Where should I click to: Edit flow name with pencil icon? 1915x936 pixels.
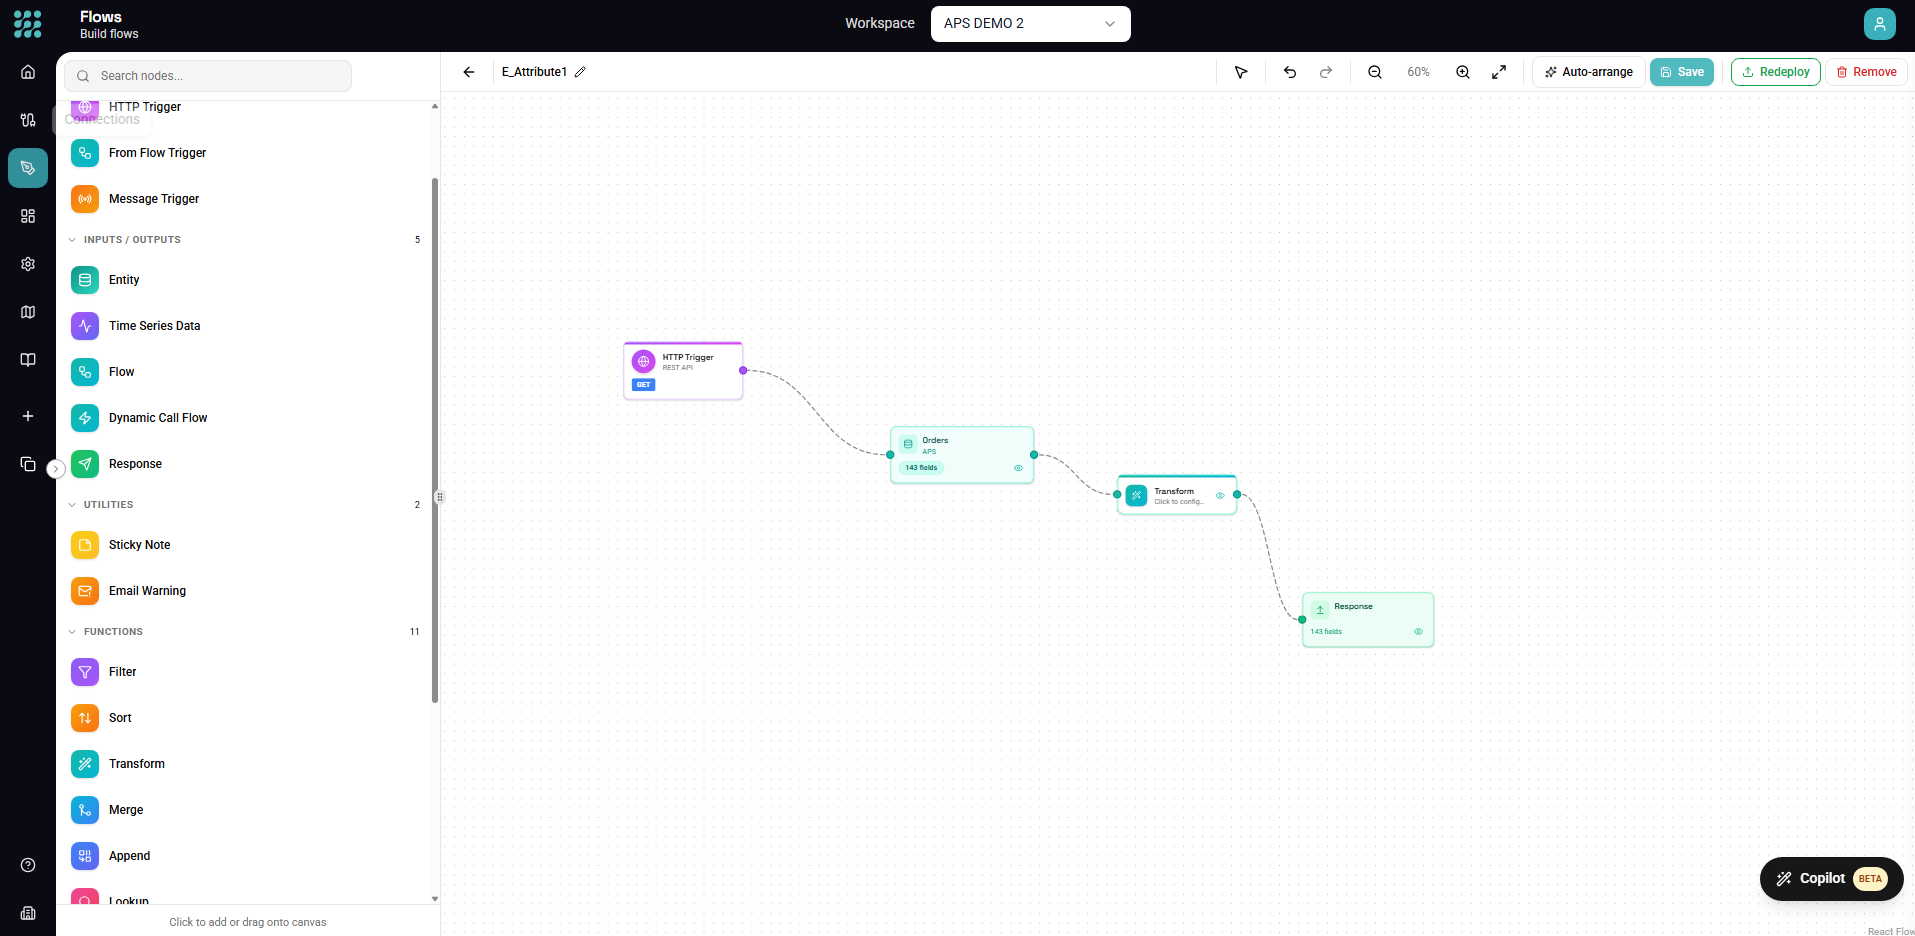pos(580,72)
